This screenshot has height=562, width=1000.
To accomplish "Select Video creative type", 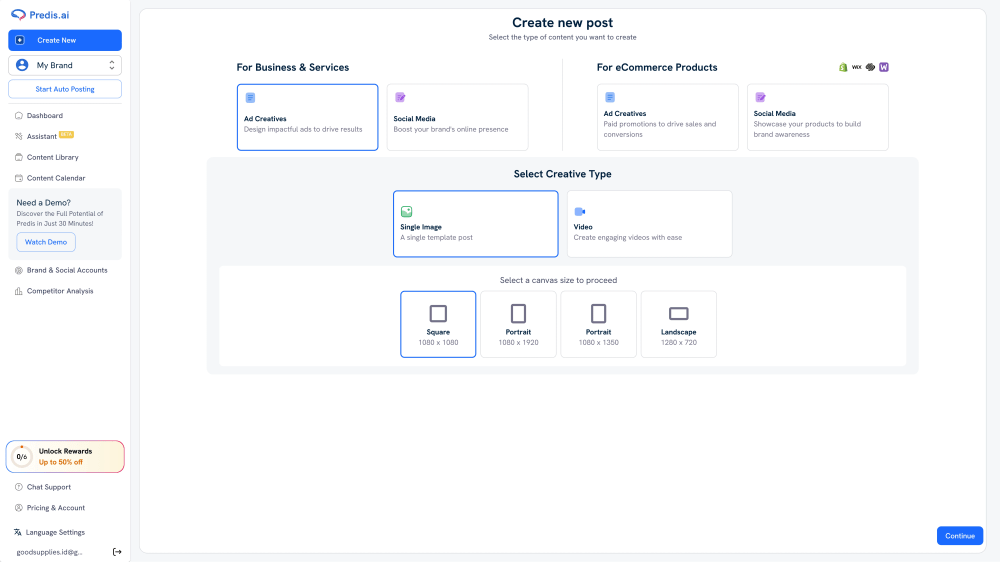I will (x=649, y=224).
